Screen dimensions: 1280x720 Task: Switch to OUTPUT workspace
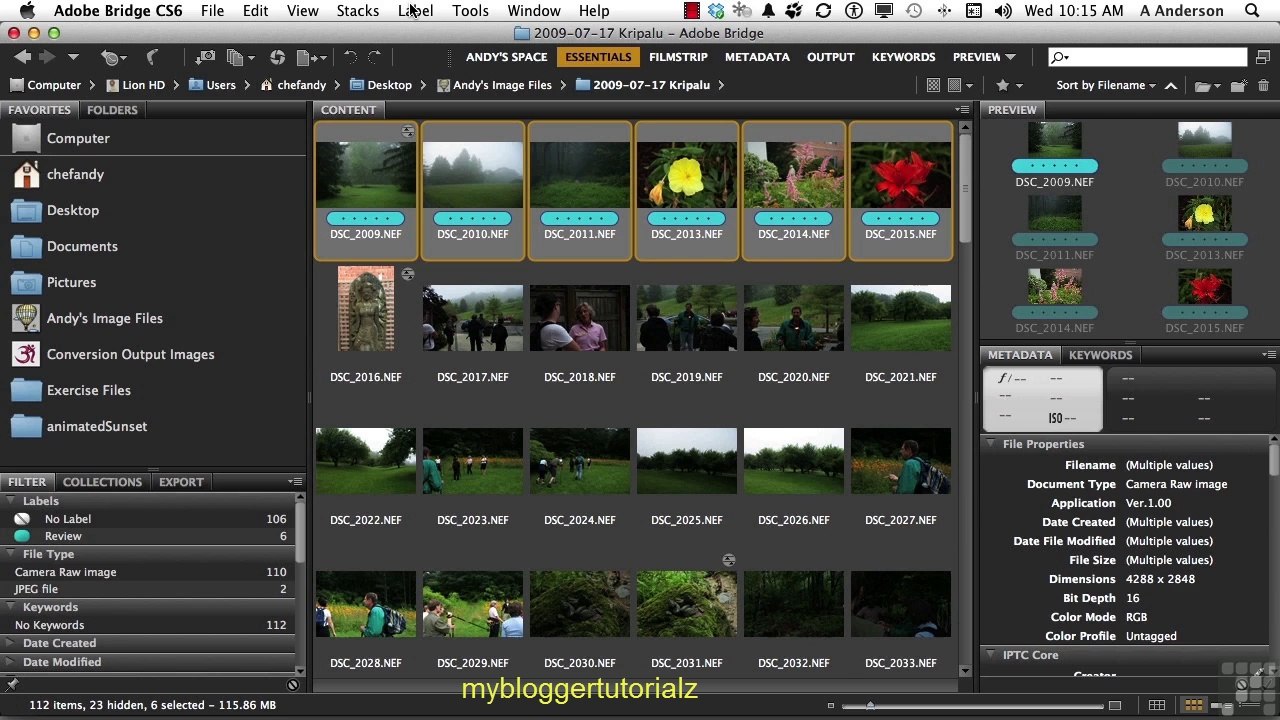[x=830, y=57]
